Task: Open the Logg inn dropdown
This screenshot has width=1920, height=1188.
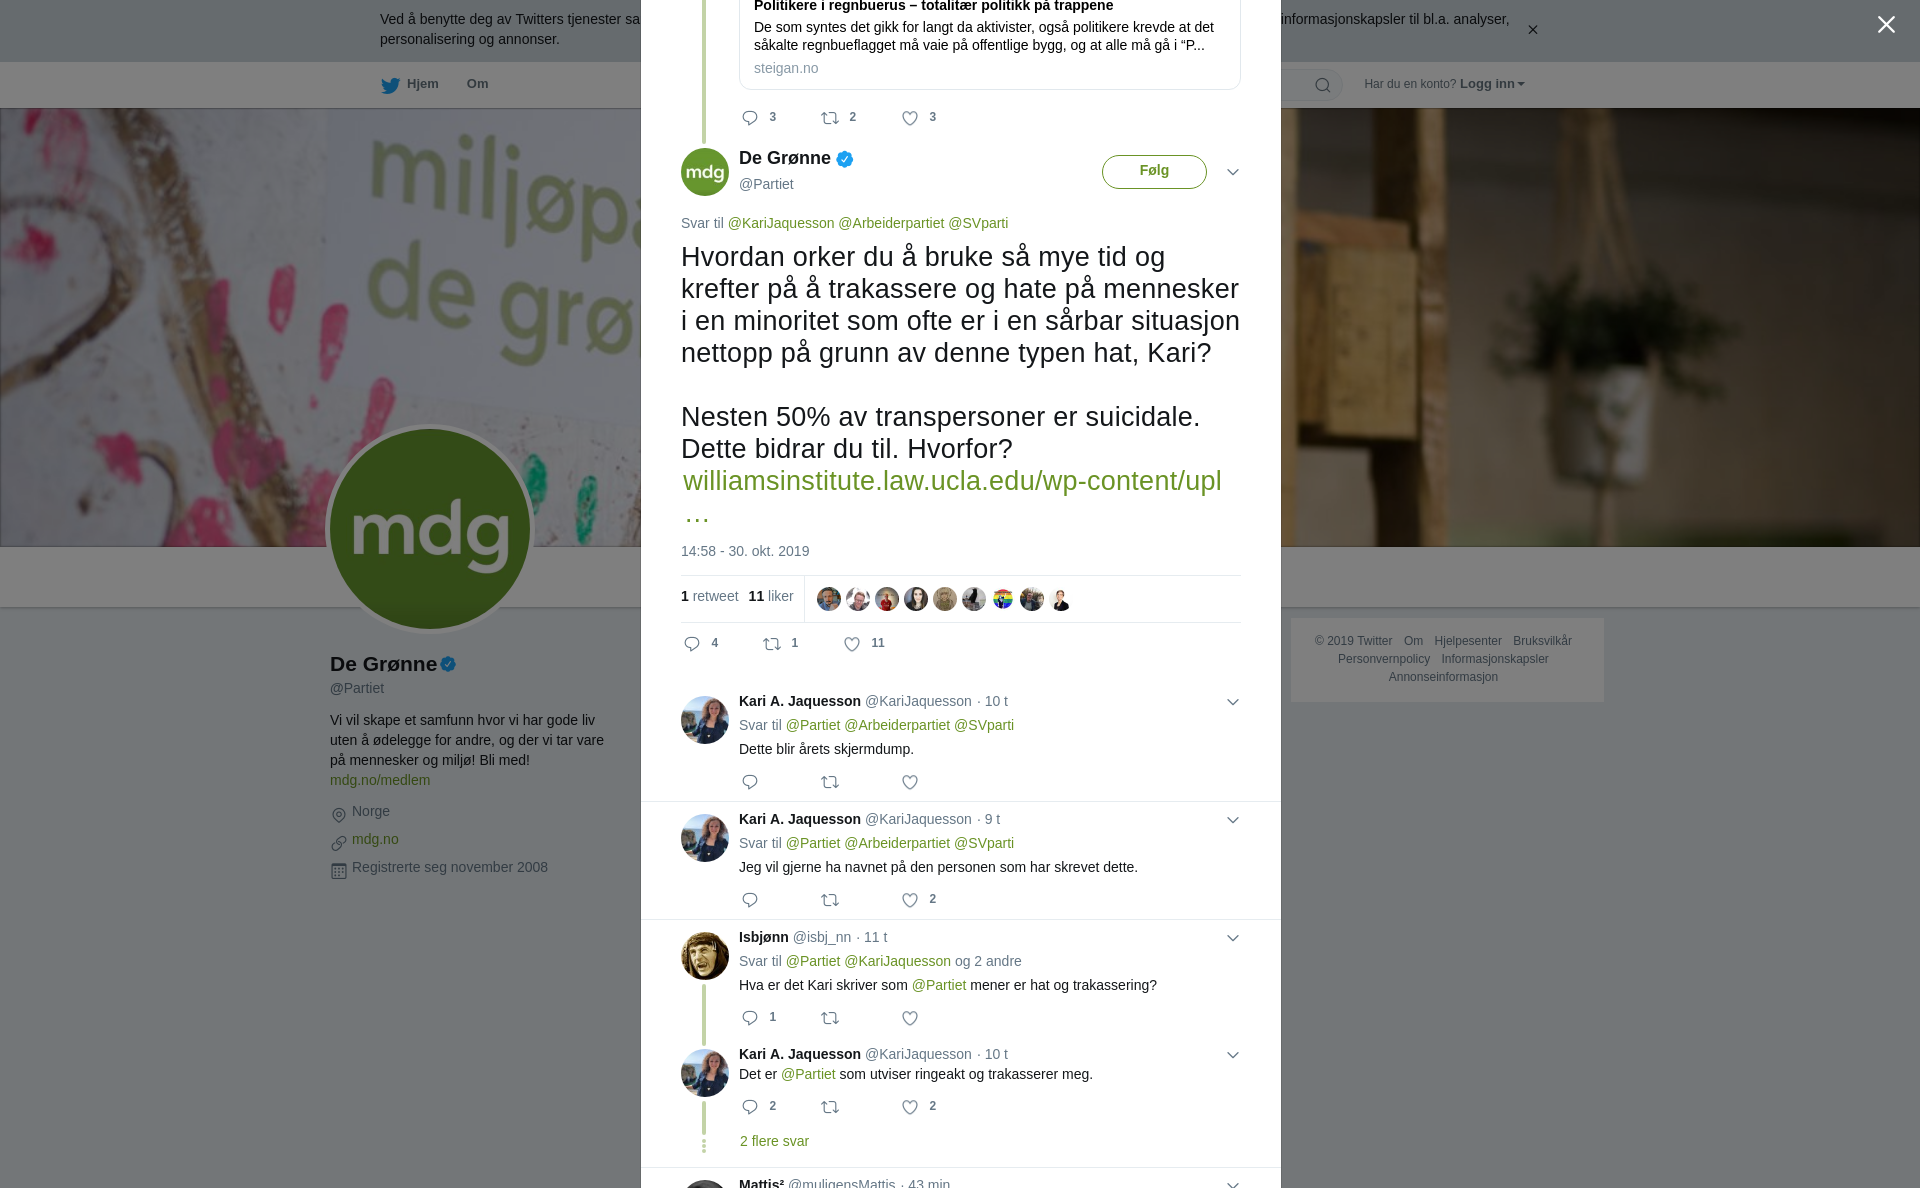Action: click(1492, 84)
